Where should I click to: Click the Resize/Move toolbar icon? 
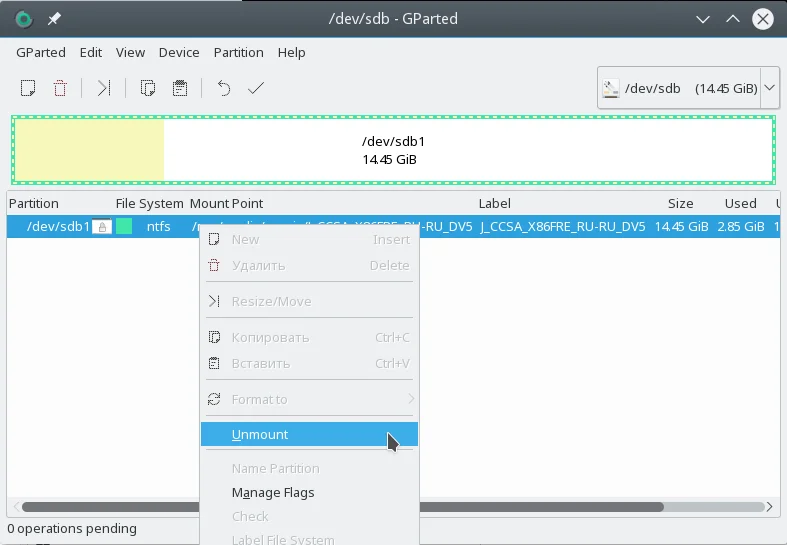point(103,88)
